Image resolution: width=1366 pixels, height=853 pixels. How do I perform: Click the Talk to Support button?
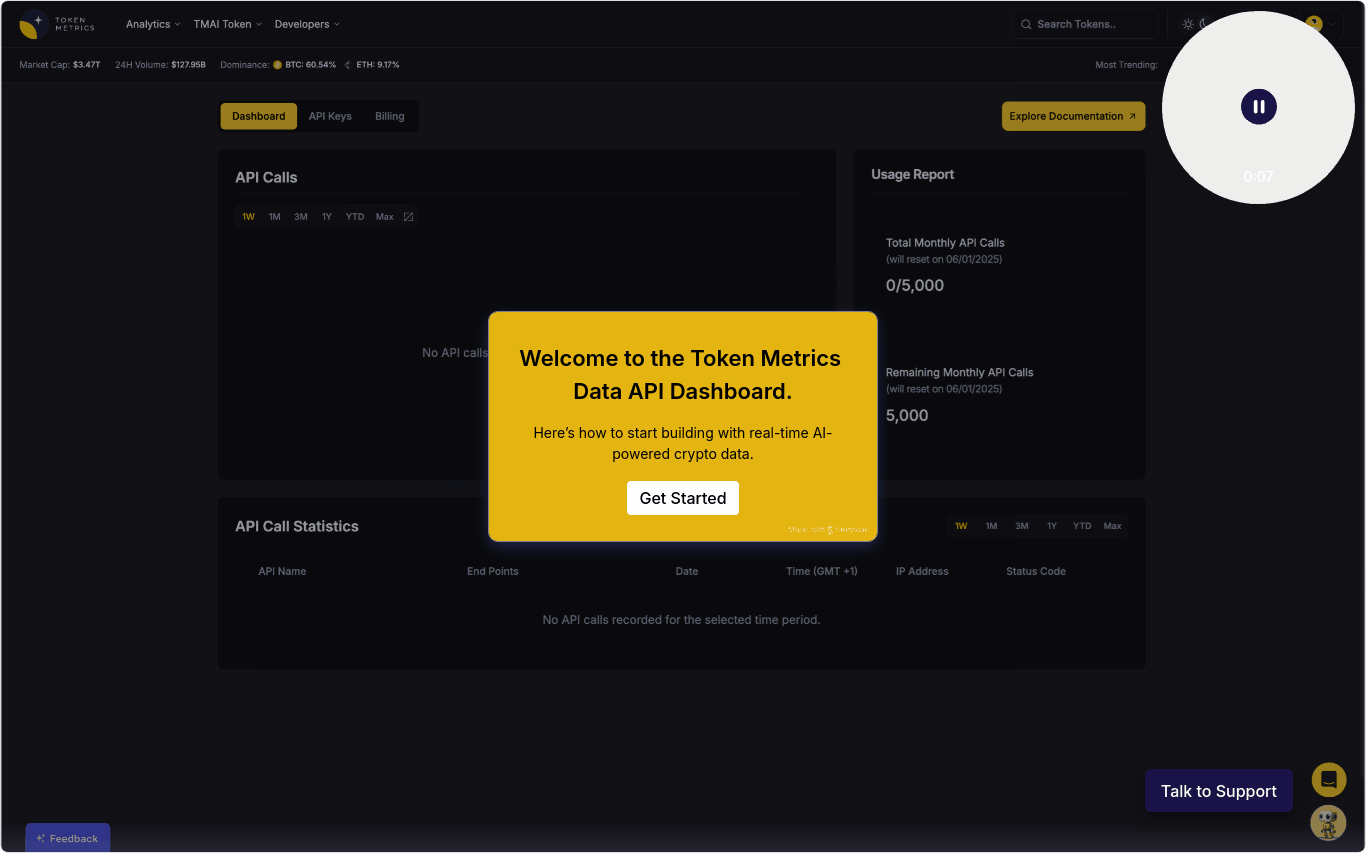click(1219, 791)
